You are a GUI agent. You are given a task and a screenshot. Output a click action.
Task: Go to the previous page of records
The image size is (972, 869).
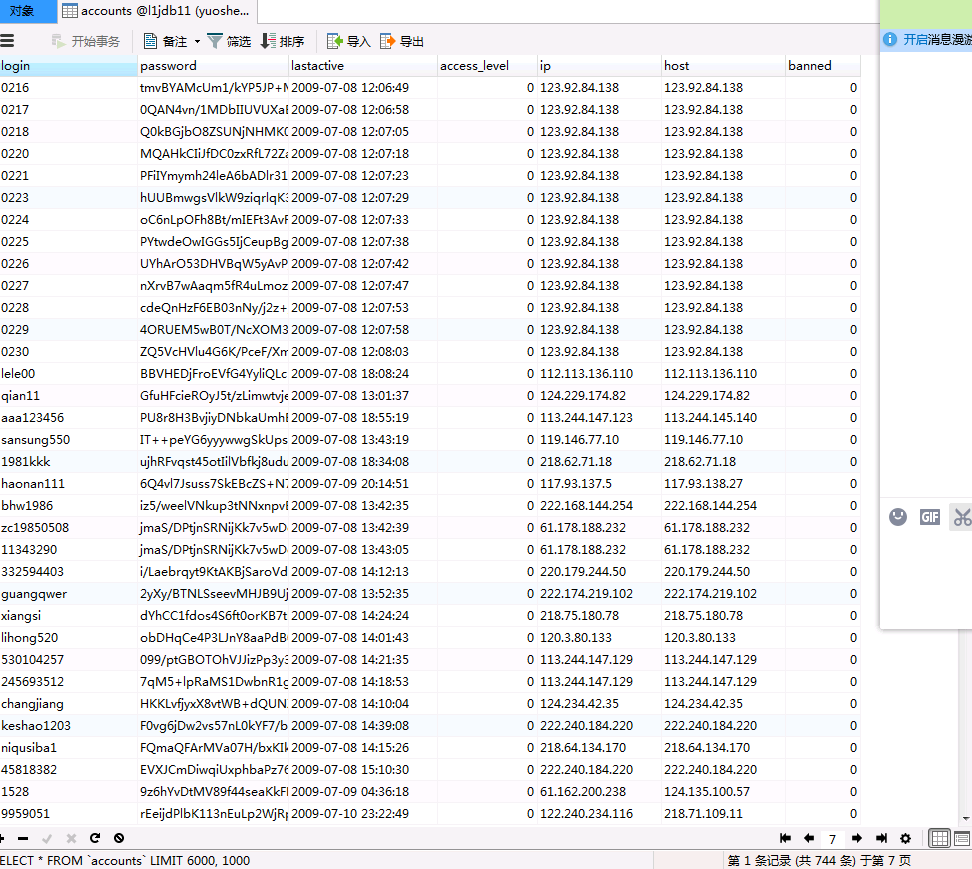[x=808, y=838]
